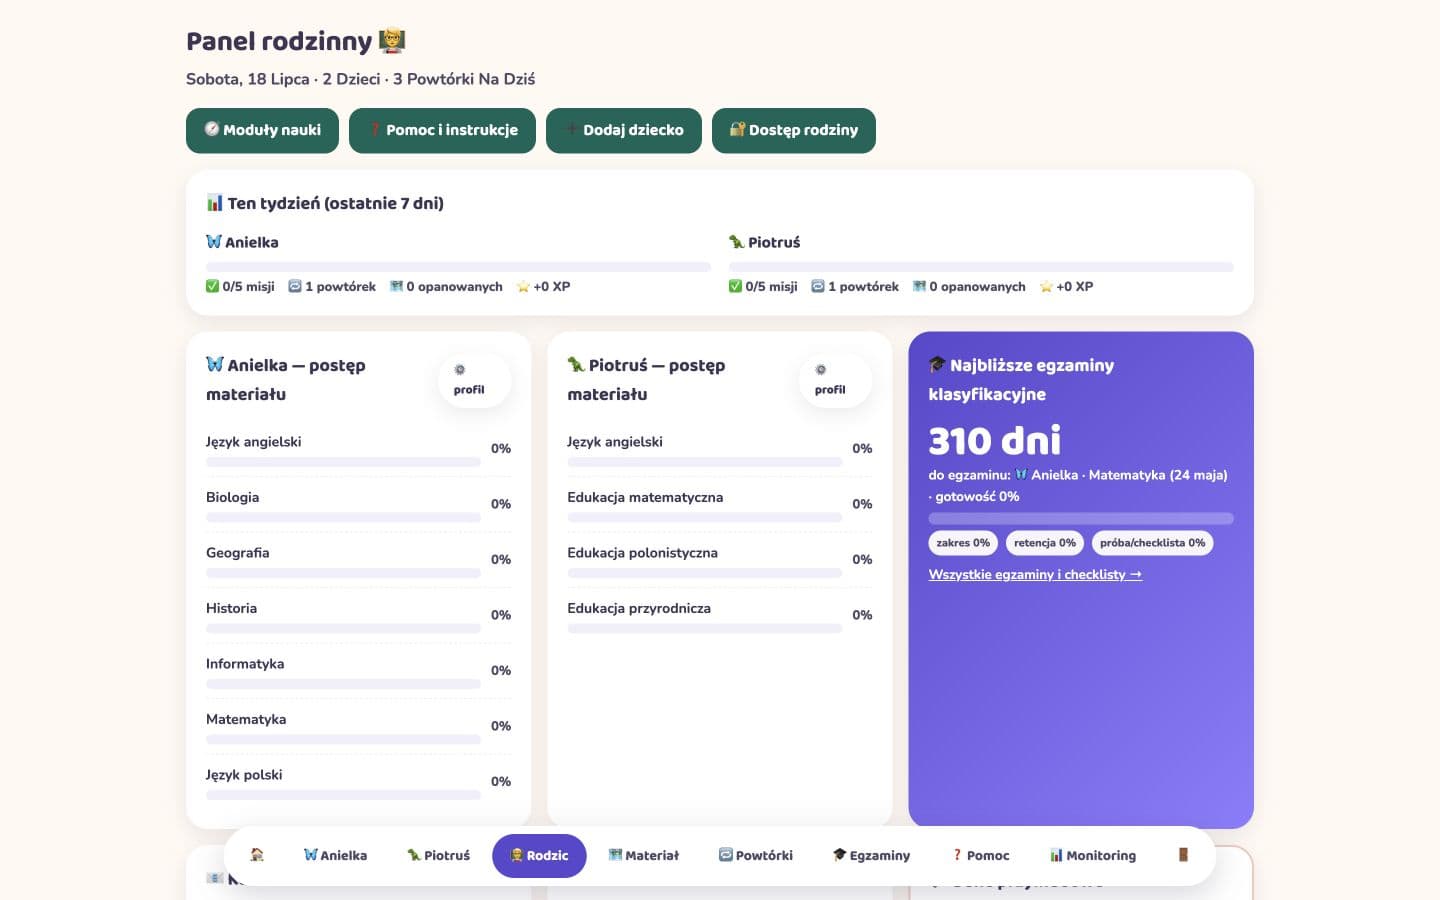
Task: Click Anielka's name in the weekly summary
Action: pos(242,242)
